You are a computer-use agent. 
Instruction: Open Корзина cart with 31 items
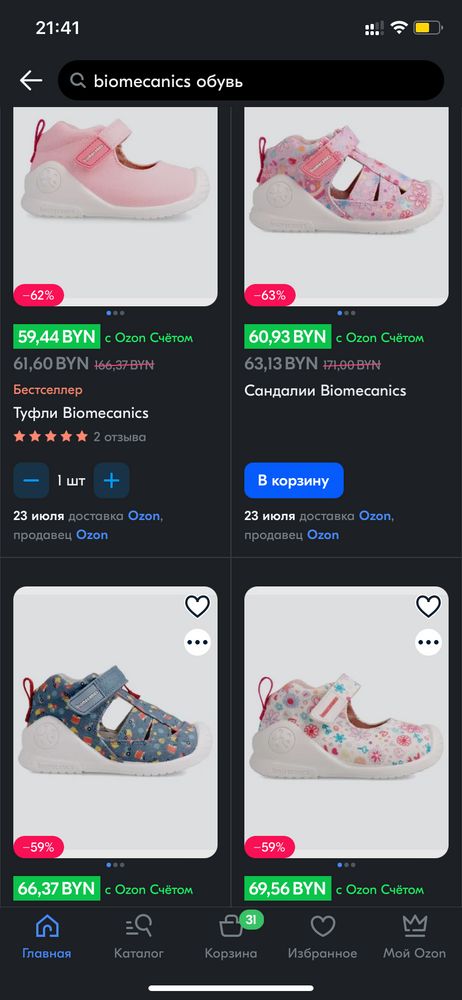coord(231,936)
